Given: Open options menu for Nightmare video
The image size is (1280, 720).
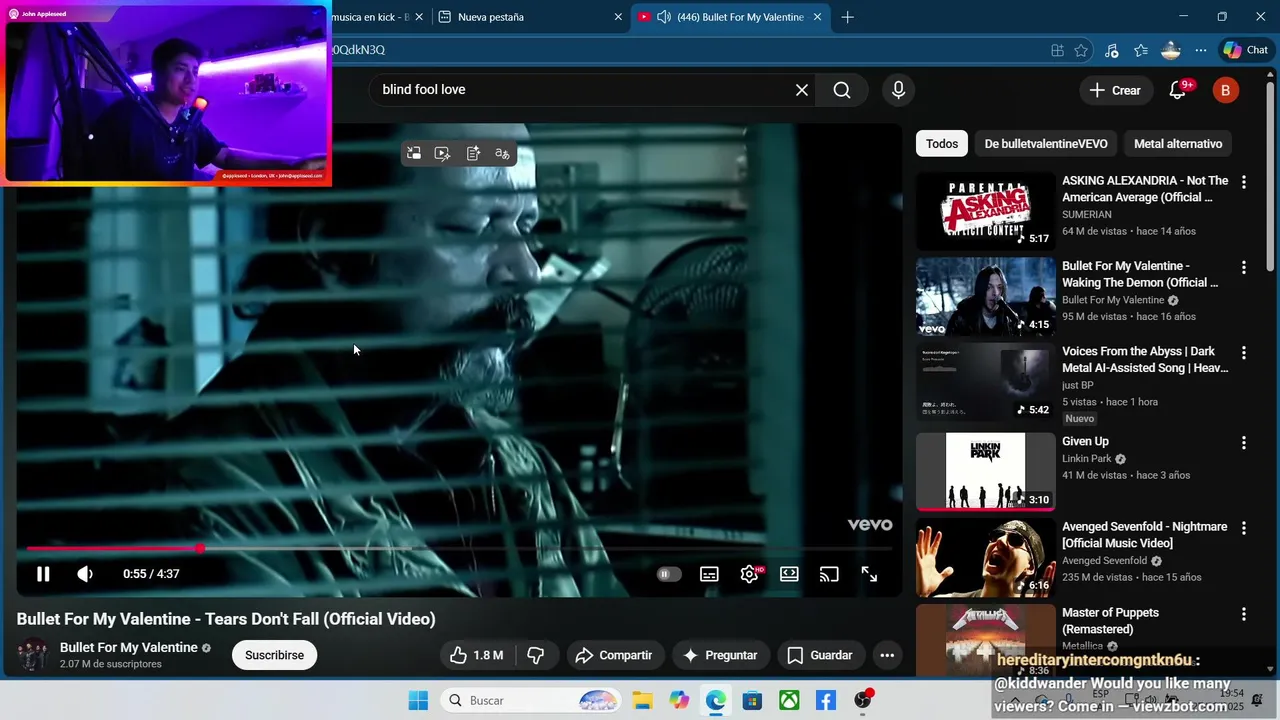Looking at the screenshot, I should [x=1244, y=528].
